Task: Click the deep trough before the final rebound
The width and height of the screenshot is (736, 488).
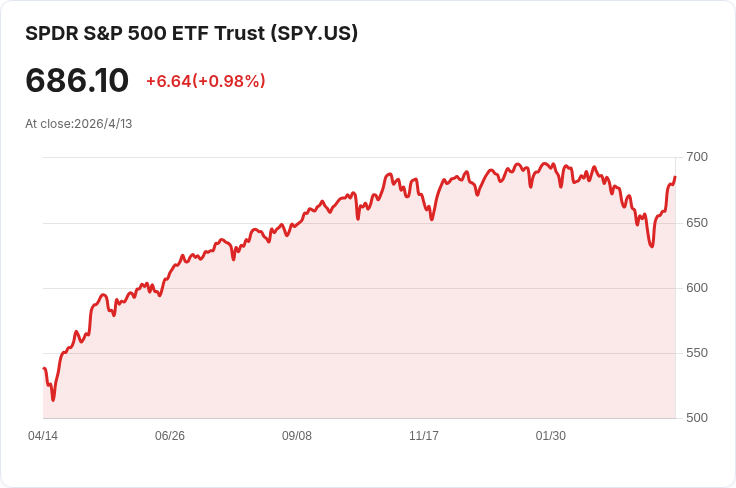Action: [652, 246]
